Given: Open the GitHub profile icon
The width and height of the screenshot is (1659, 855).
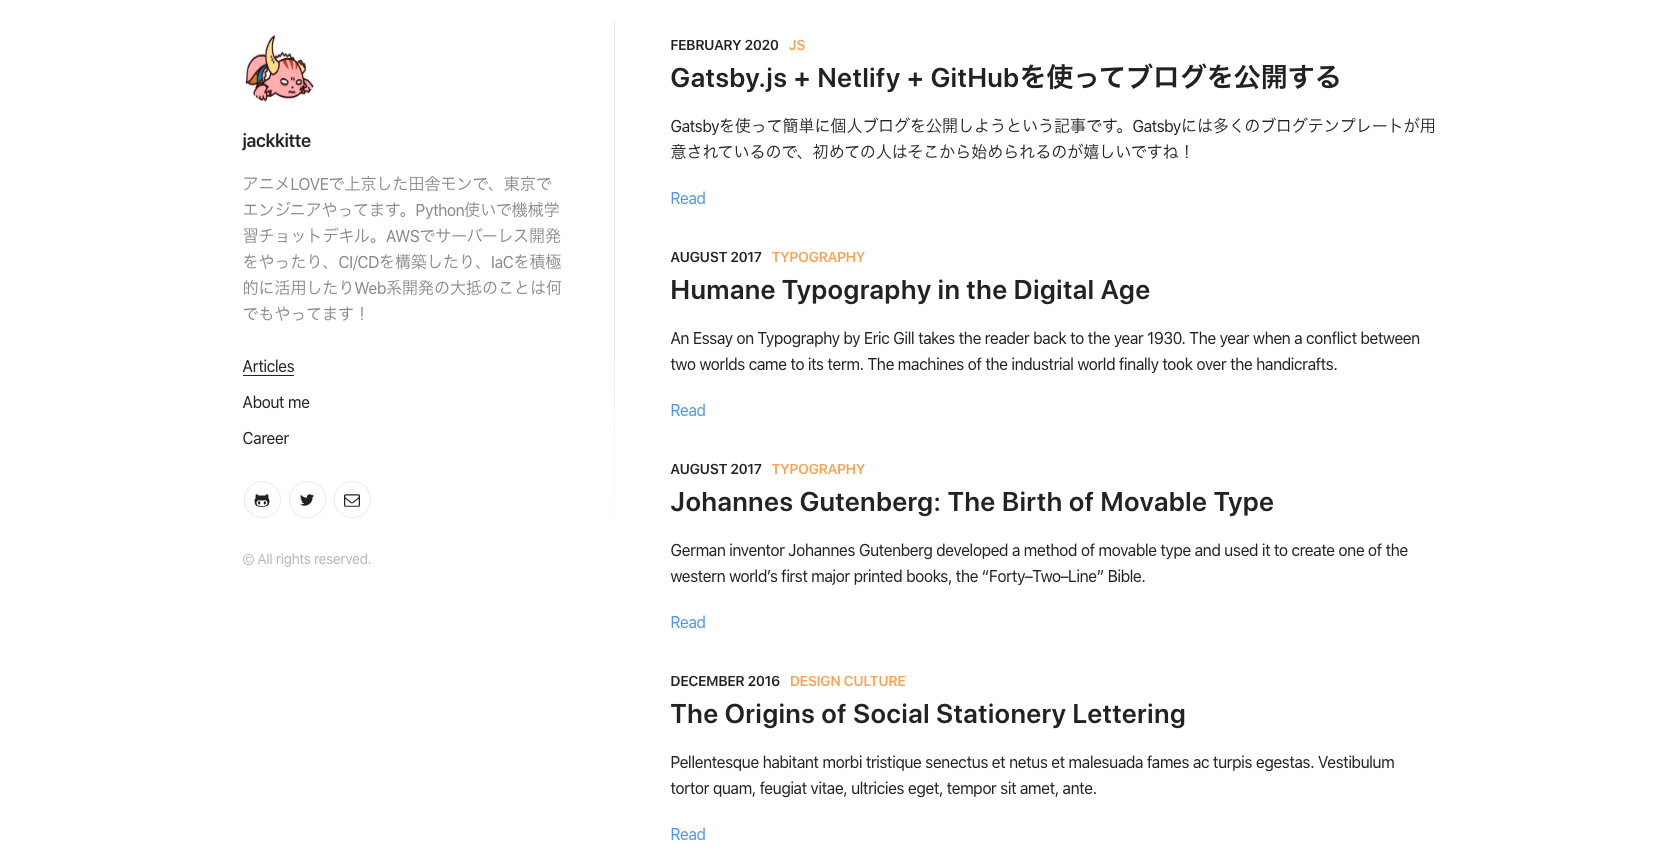Looking at the screenshot, I should pyautogui.click(x=262, y=500).
